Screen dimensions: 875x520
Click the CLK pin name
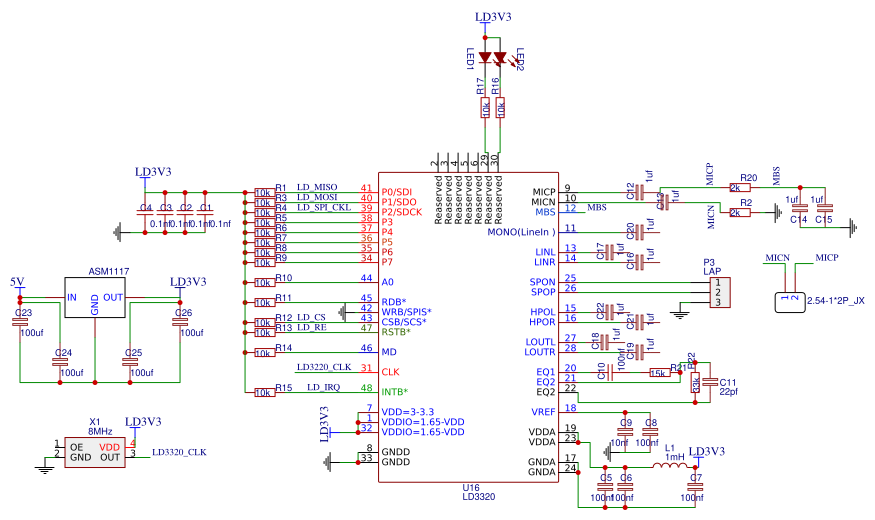pyautogui.click(x=391, y=372)
